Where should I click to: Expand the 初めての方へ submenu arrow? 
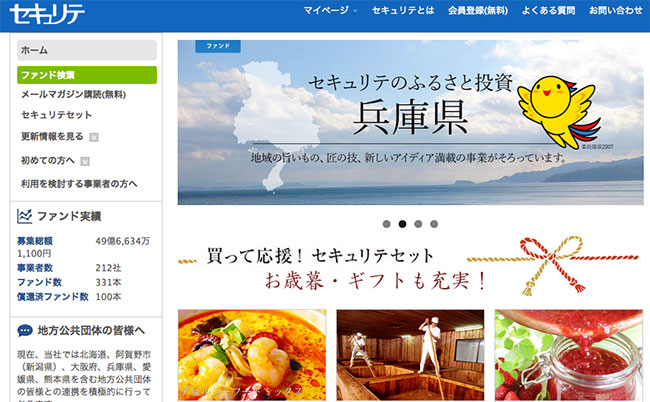(x=85, y=161)
